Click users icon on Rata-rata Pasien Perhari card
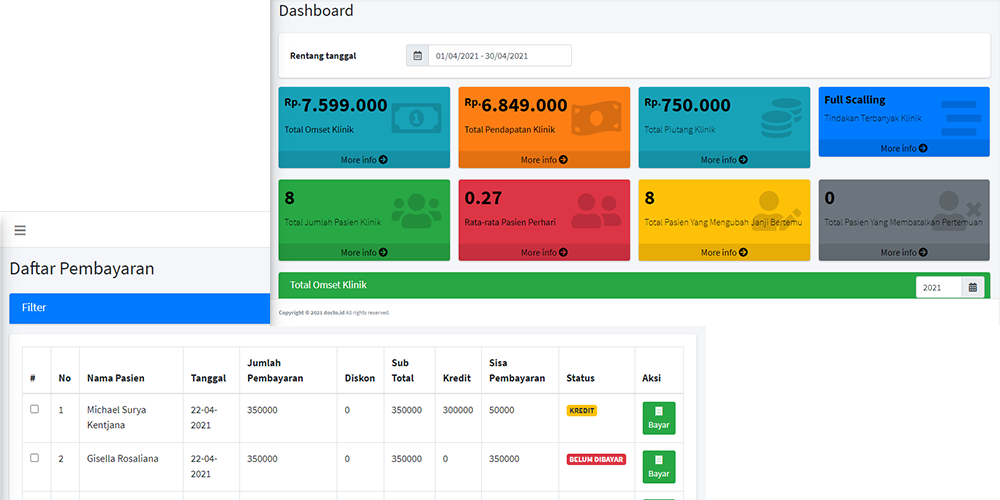The width and height of the screenshot is (1000, 500). (596, 209)
